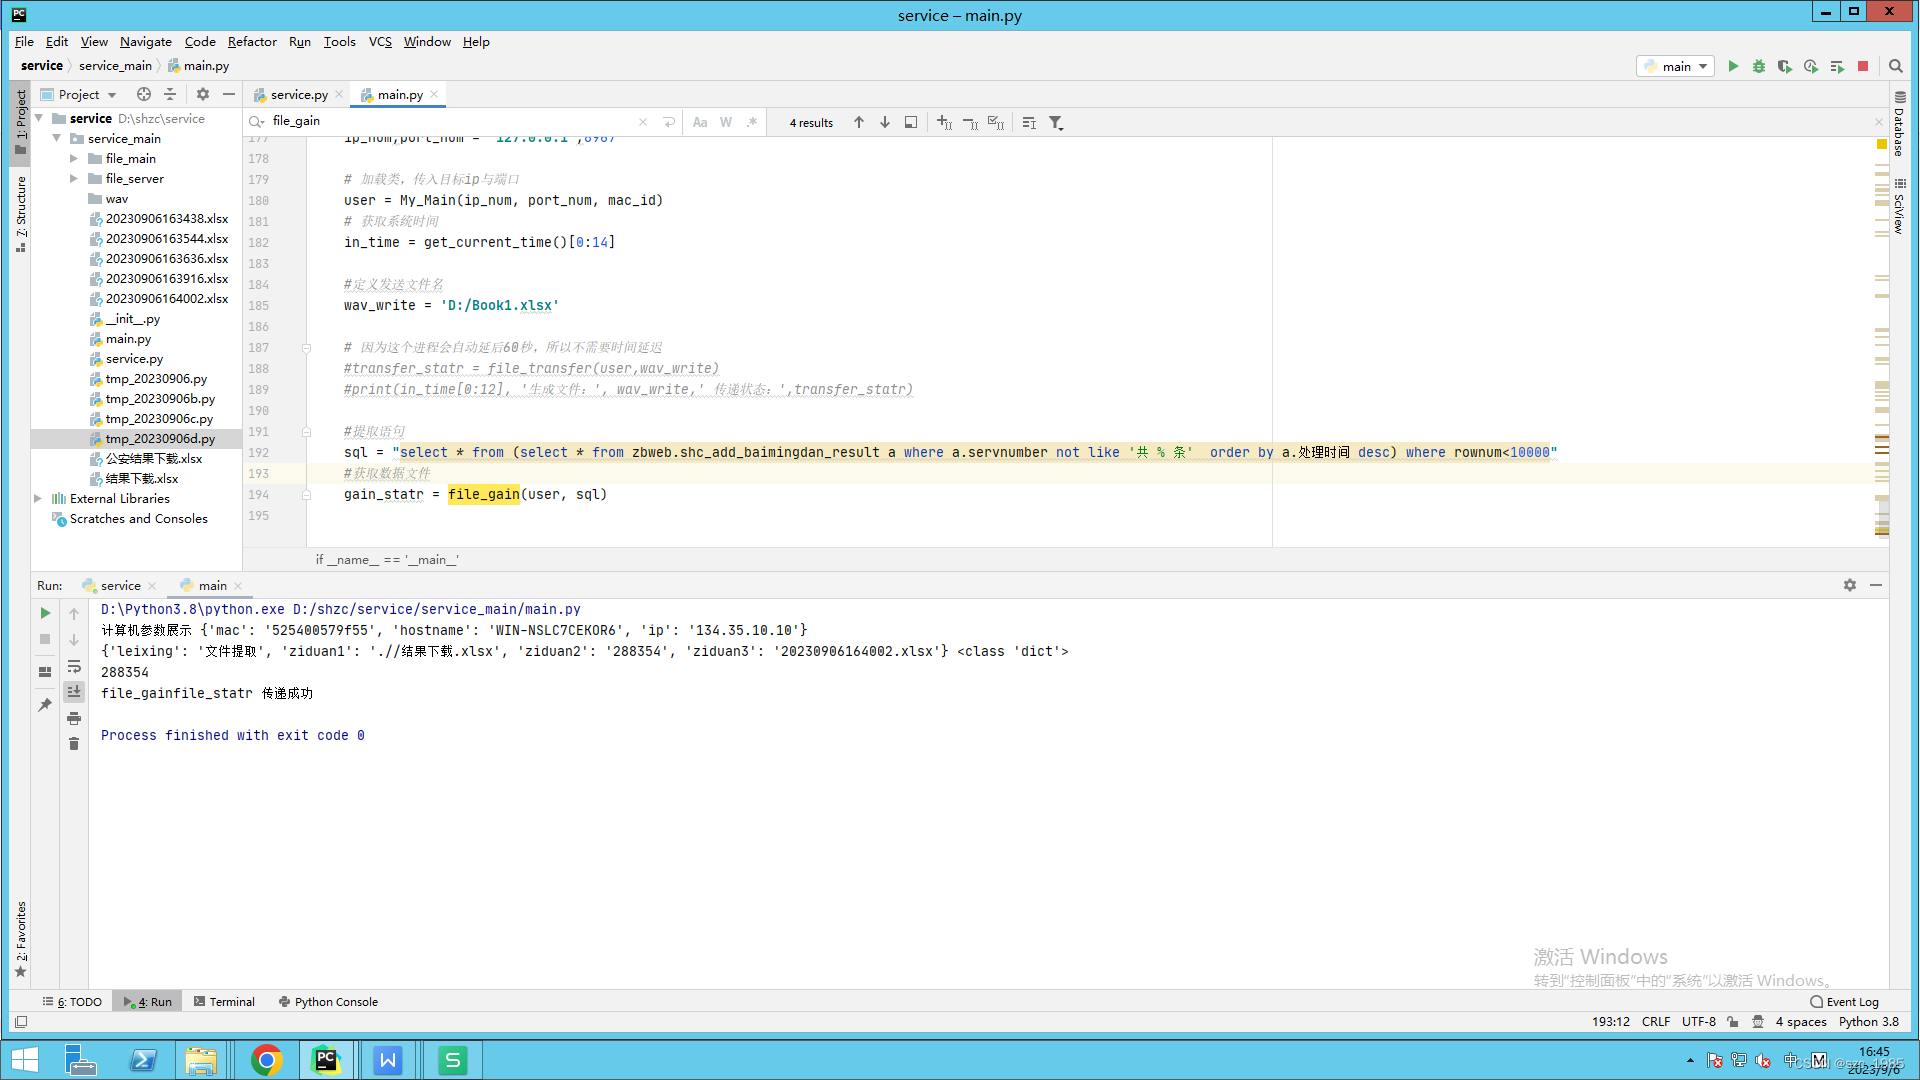Open the VCS menu
The image size is (1920, 1080).
380,41
